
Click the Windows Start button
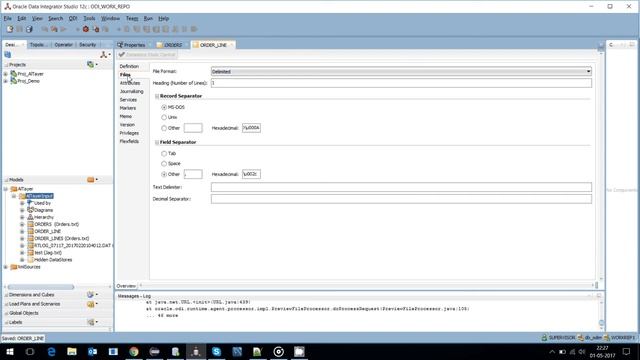10,351
